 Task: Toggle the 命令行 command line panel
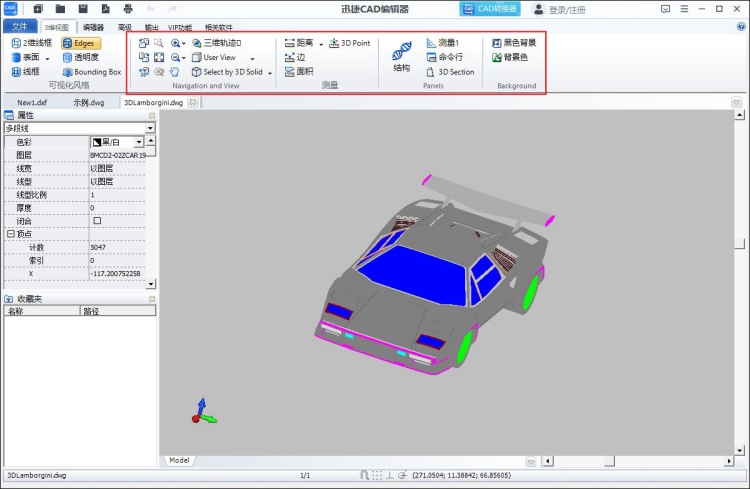(444, 57)
